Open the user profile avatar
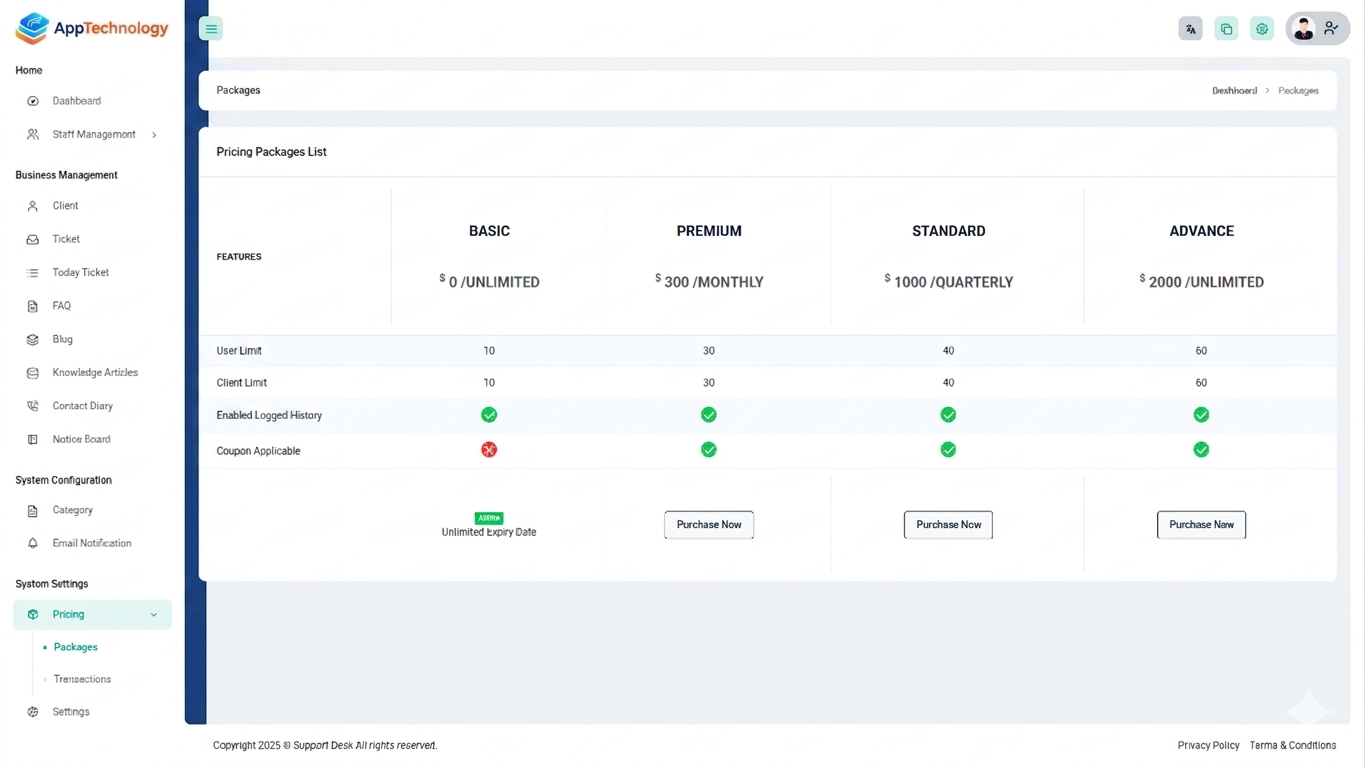This screenshot has height=768, width=1365. (x=1303, y=29)
